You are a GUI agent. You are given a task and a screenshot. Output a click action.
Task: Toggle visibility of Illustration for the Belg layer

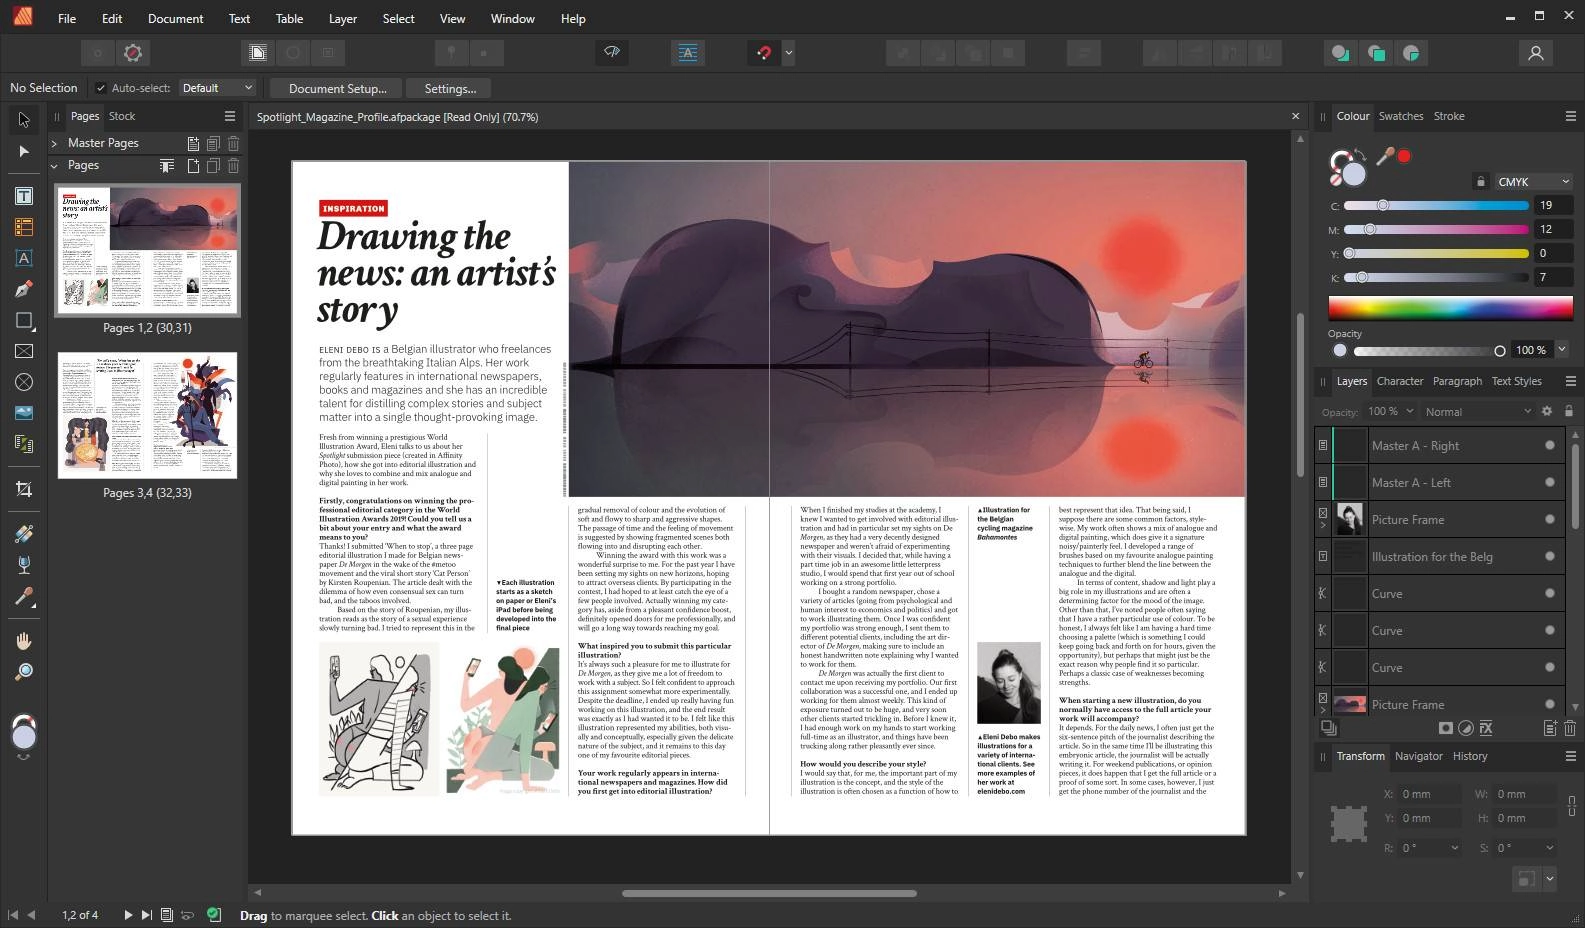(1550, 556)
